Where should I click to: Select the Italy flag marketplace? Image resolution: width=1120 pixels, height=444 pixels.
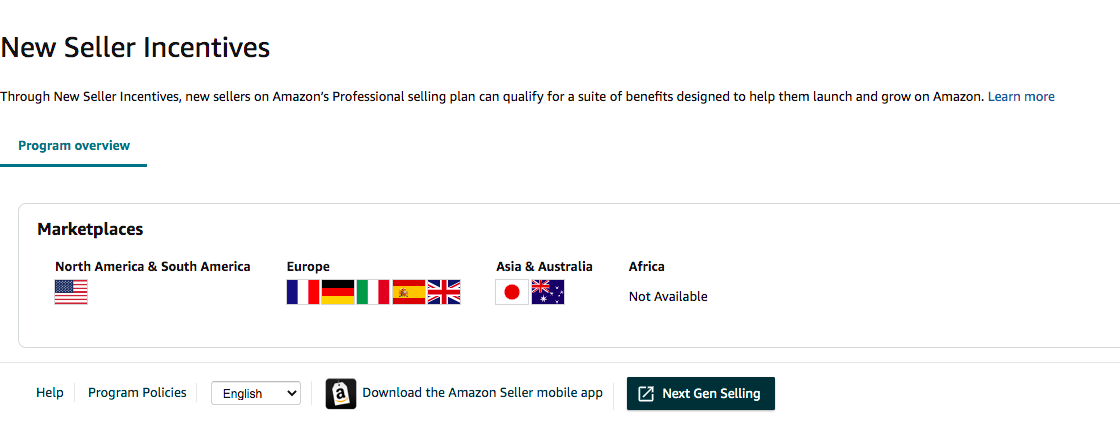pyautogui.click(x=373, y=292)
